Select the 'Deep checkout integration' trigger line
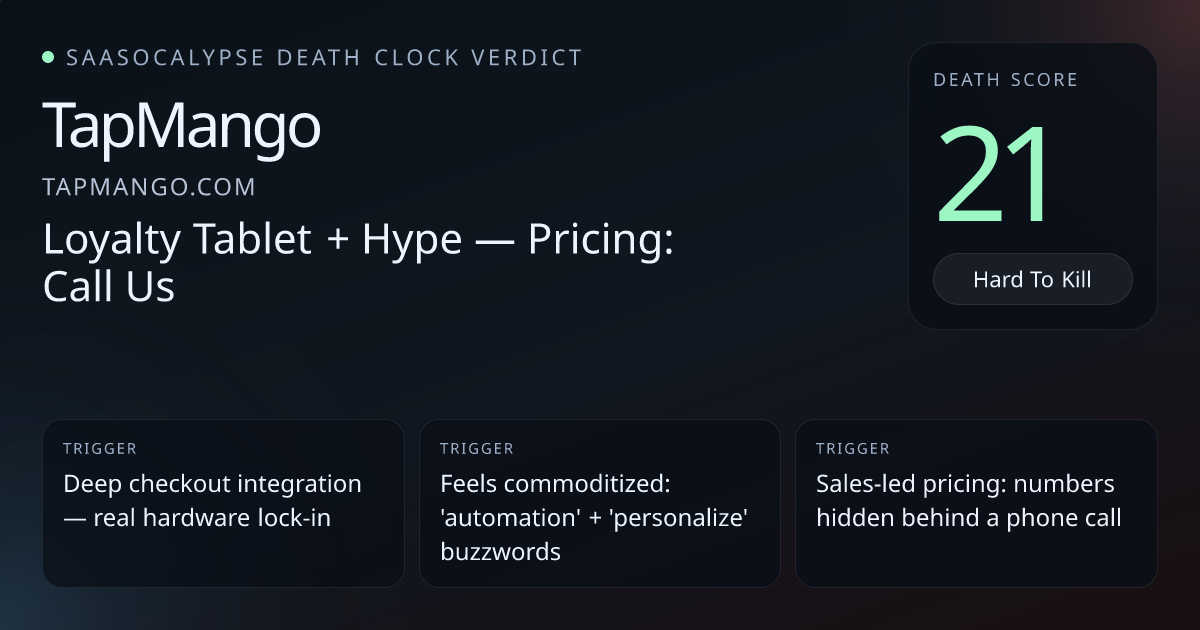Viewport: 1200px width, 630px height. [x=212, y=484]
